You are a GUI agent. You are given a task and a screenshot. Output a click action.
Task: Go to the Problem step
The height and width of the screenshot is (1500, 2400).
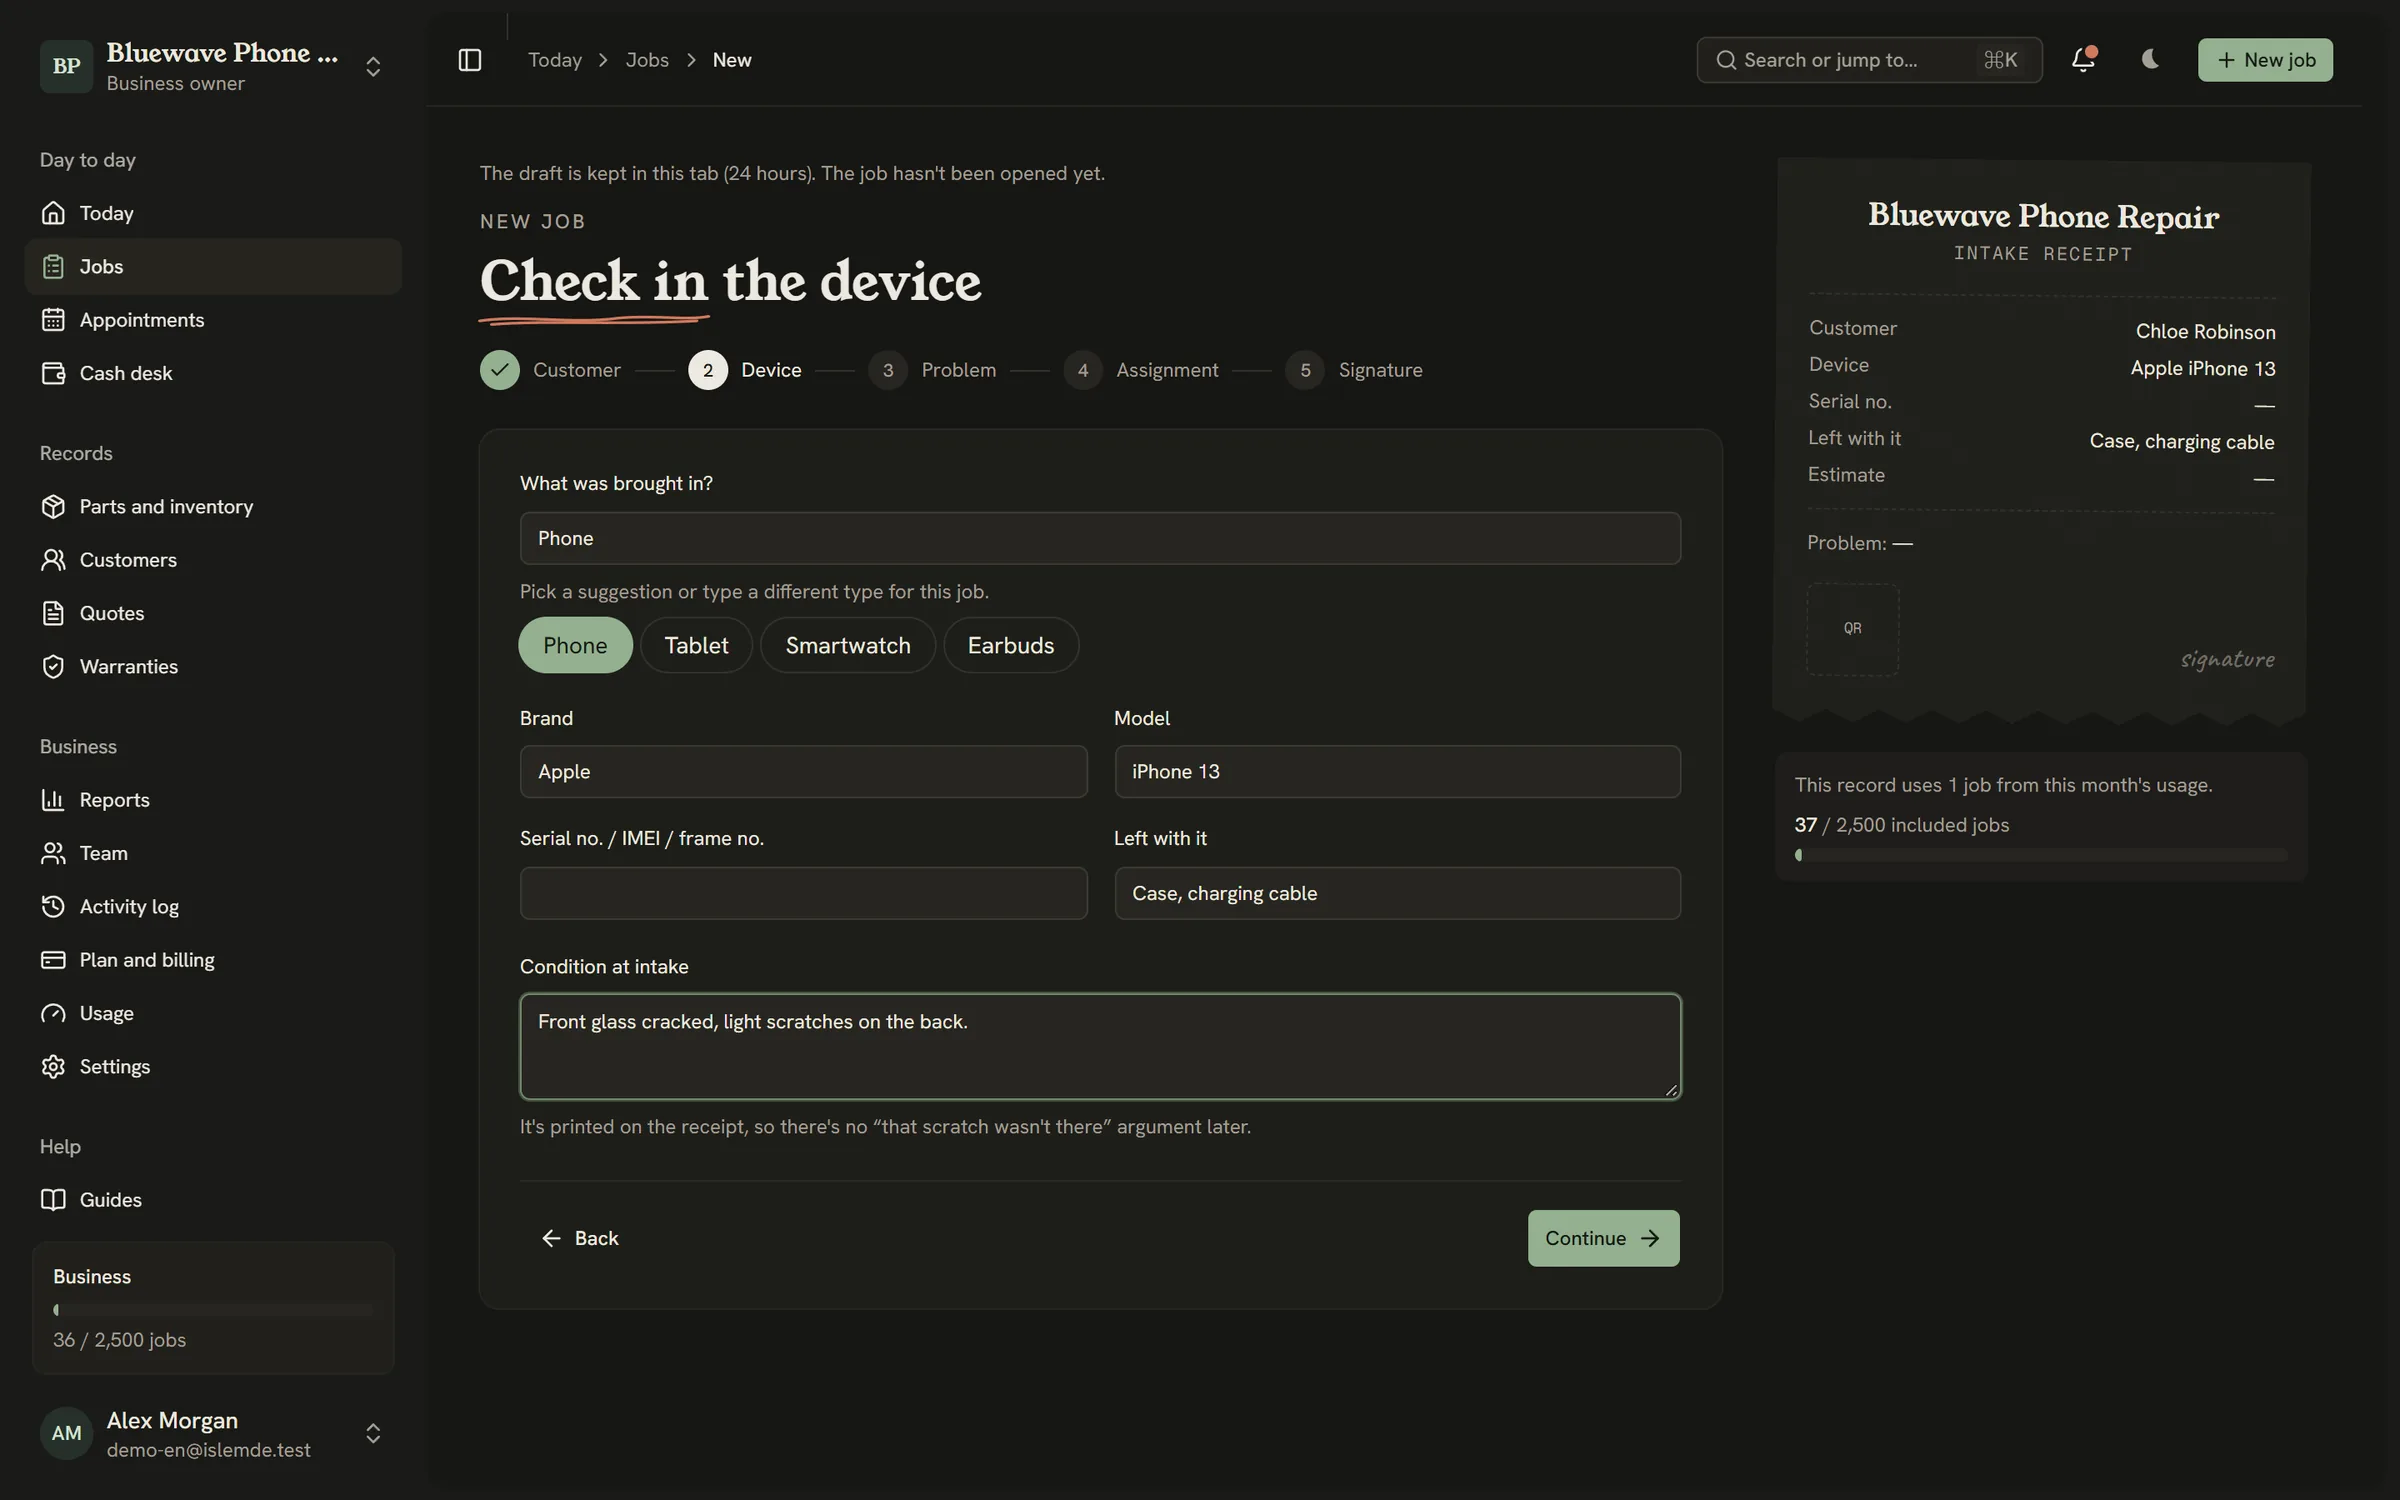(932, 370)
